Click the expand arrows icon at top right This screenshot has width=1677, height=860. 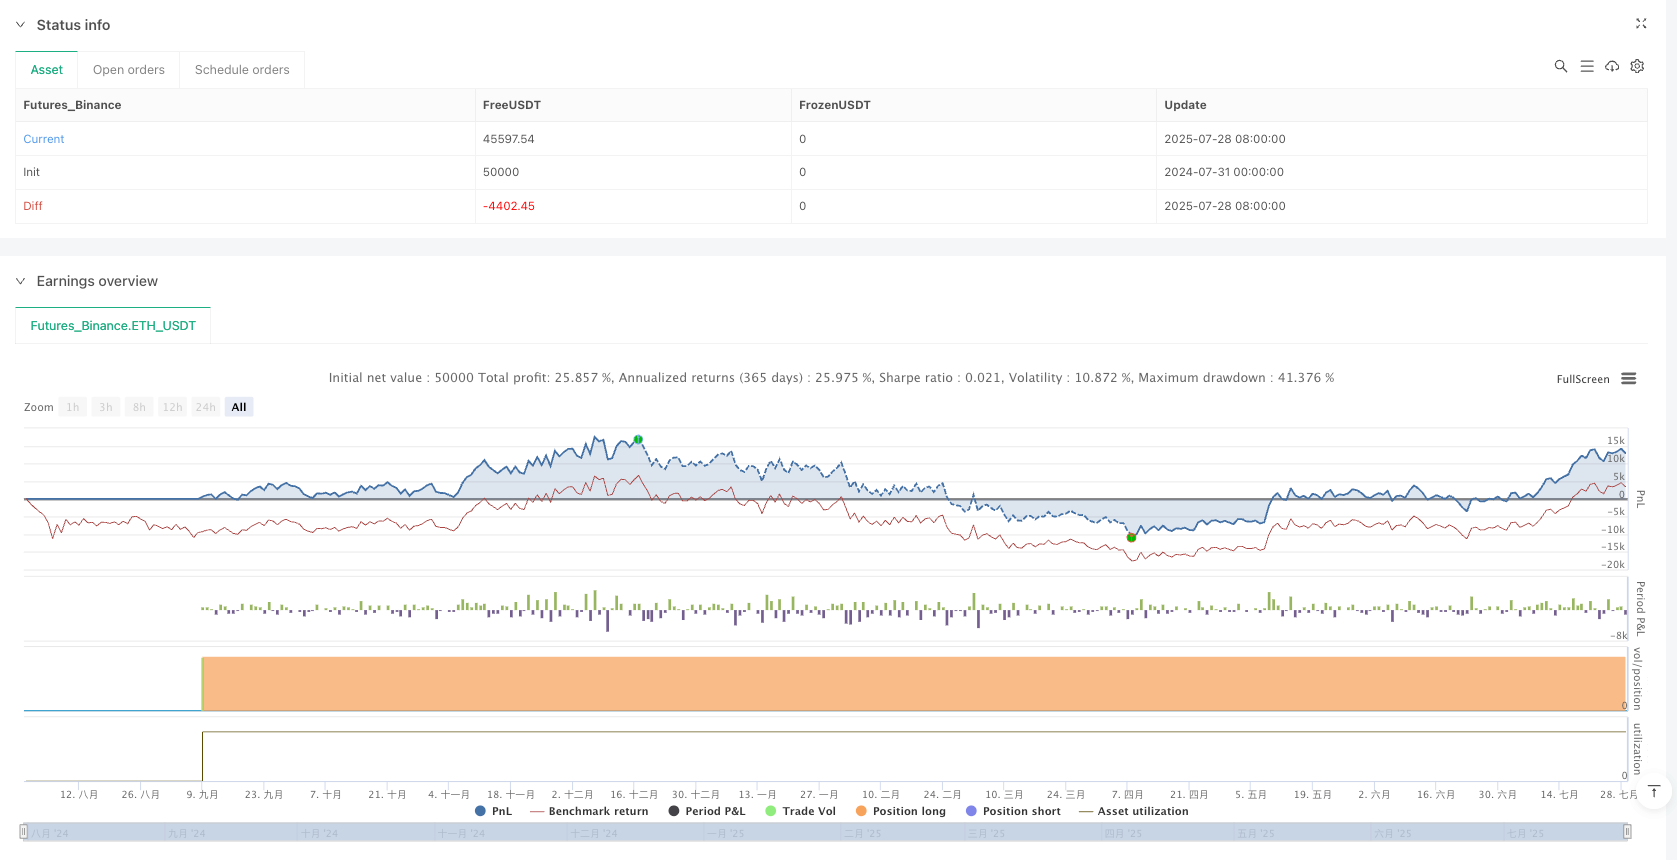(x=1641, y=23)
